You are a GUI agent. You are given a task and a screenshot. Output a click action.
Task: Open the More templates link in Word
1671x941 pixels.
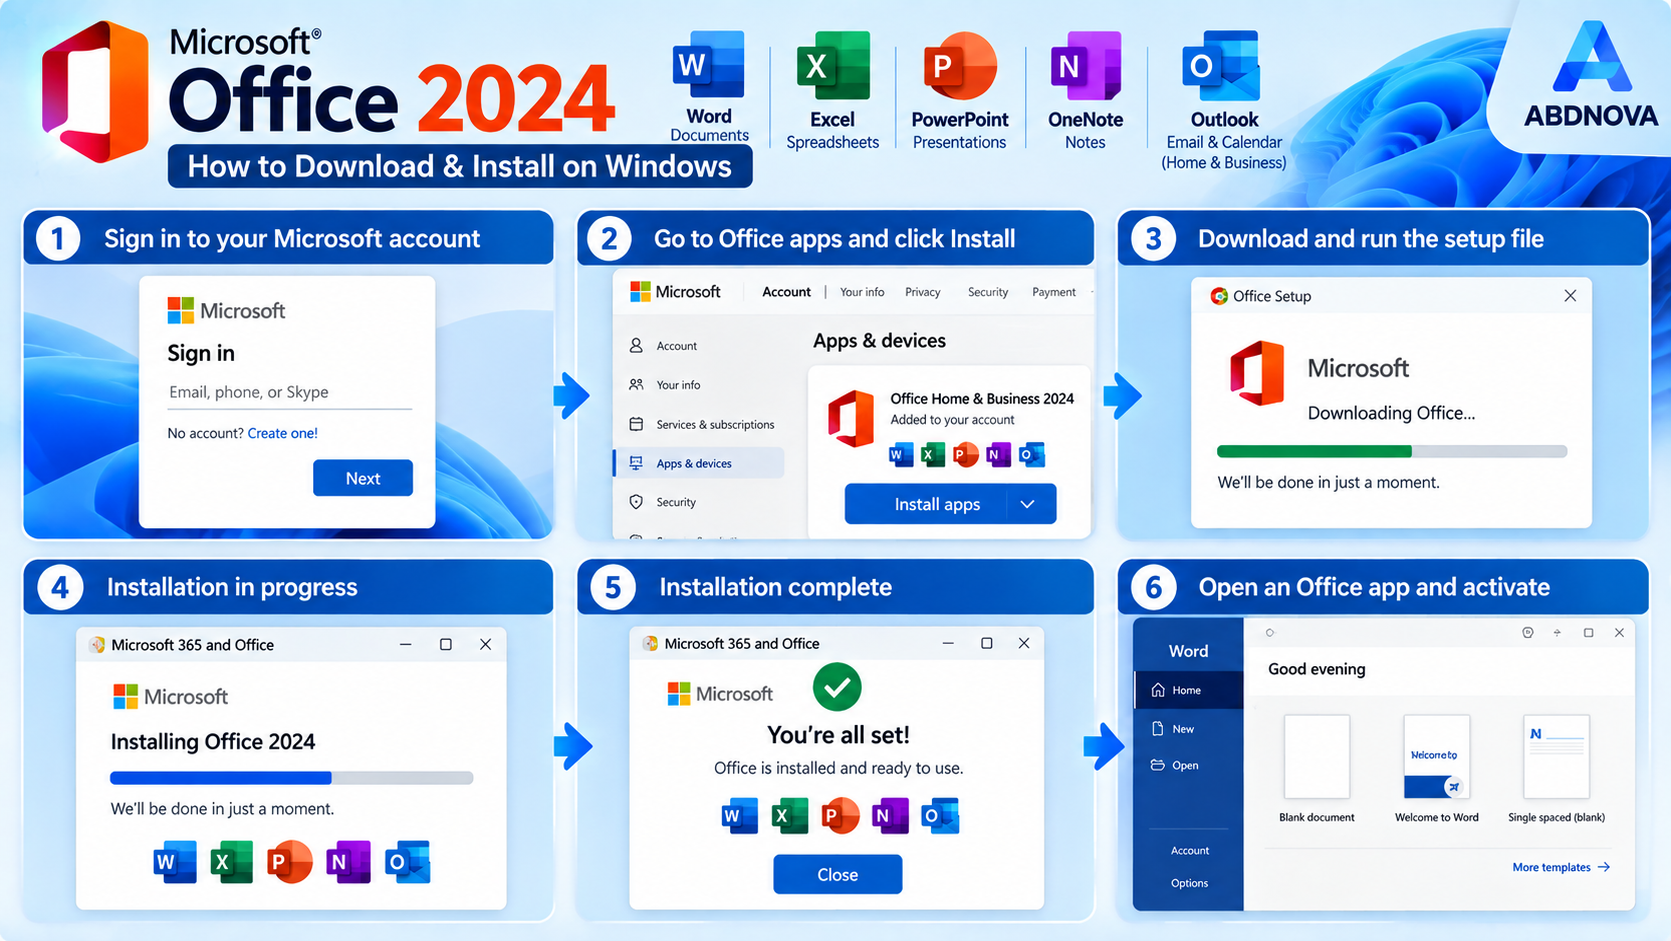pos(1561,867)
